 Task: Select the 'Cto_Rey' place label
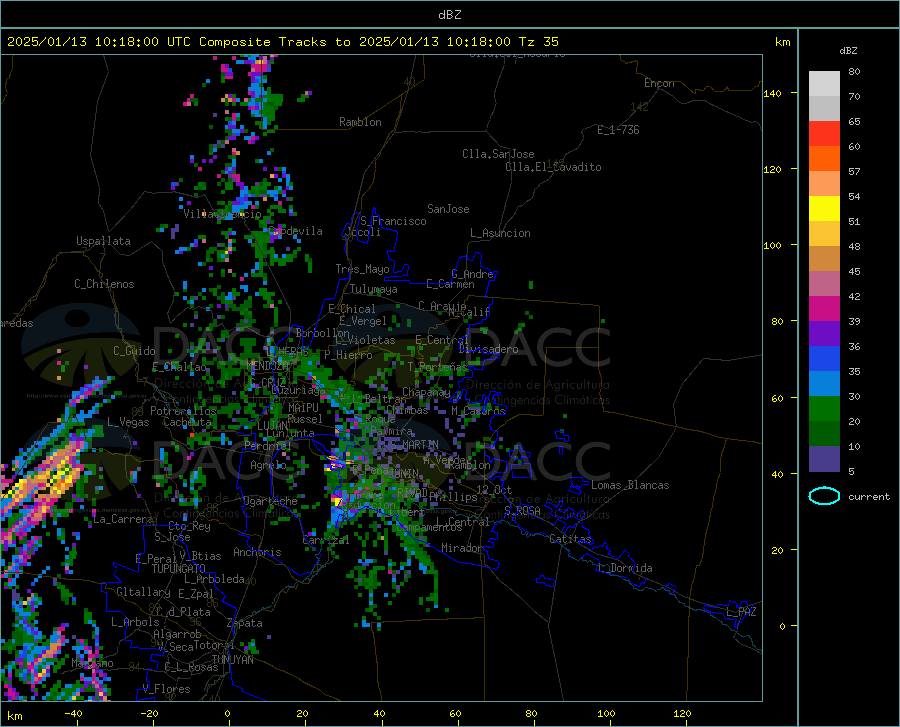point(189,526)
